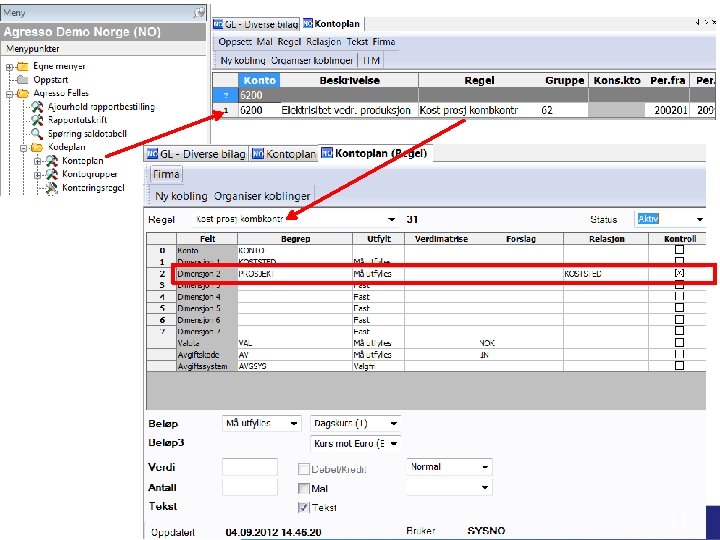Uncheck the Tekst checkbox
The image size is (720, 540).
304,507
